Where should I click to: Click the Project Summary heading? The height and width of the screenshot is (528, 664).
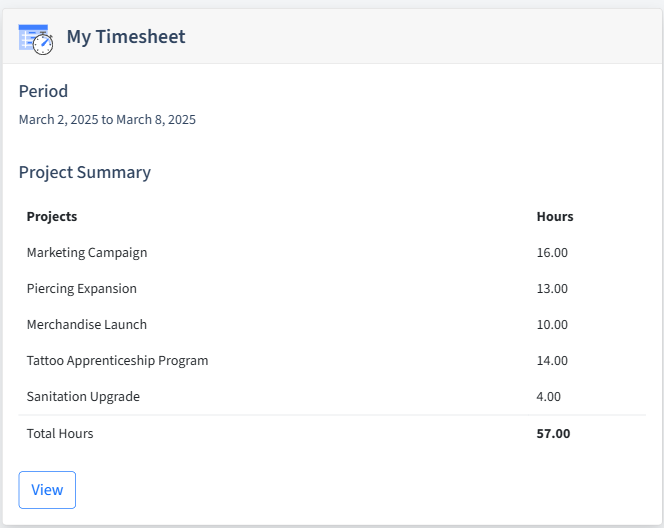[85, 172]
